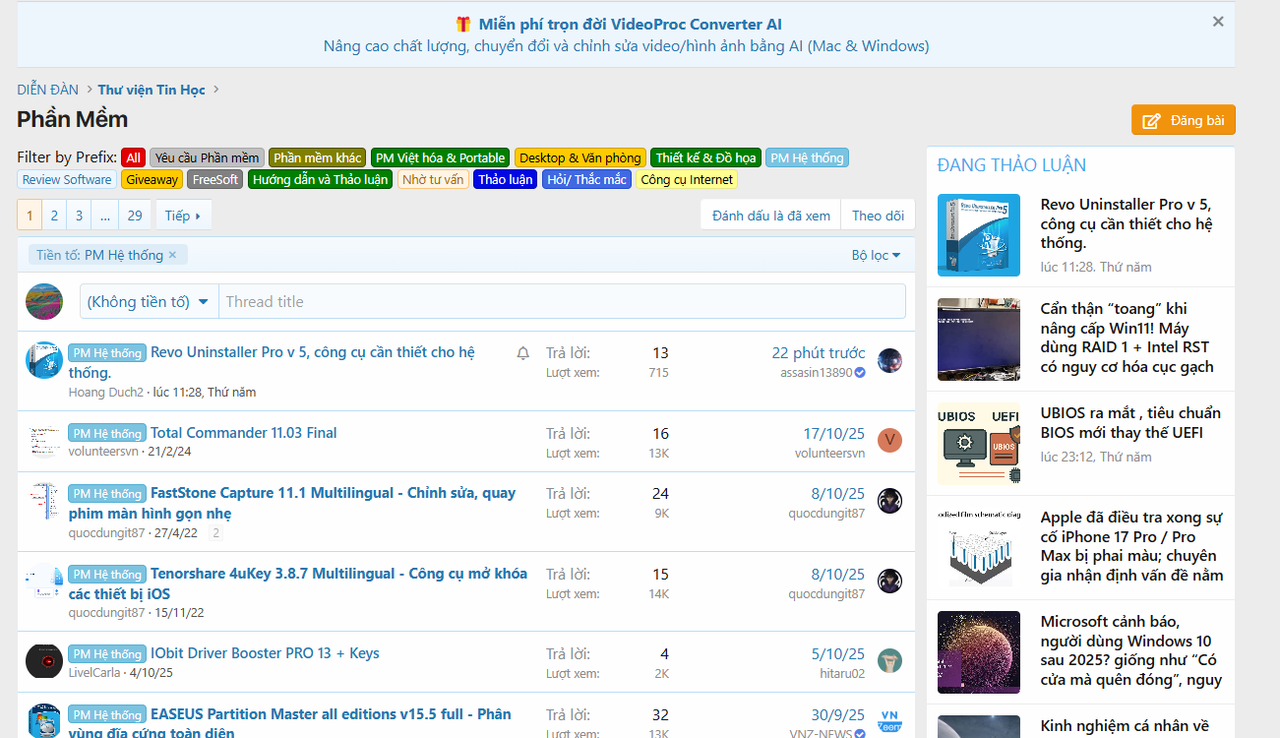Open Hoang Duch2's avatar on Revo thread
The width and height of the screenshot is (1280, 738).
(44, 360)
